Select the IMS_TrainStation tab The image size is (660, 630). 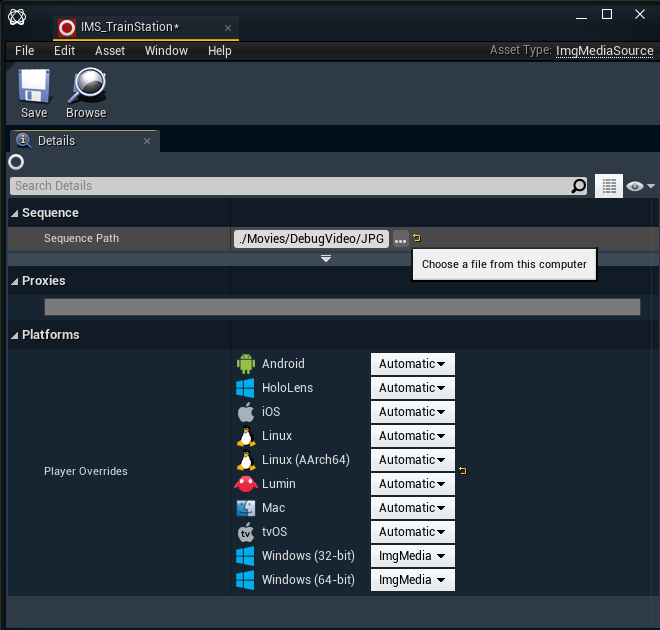(130, 28)
